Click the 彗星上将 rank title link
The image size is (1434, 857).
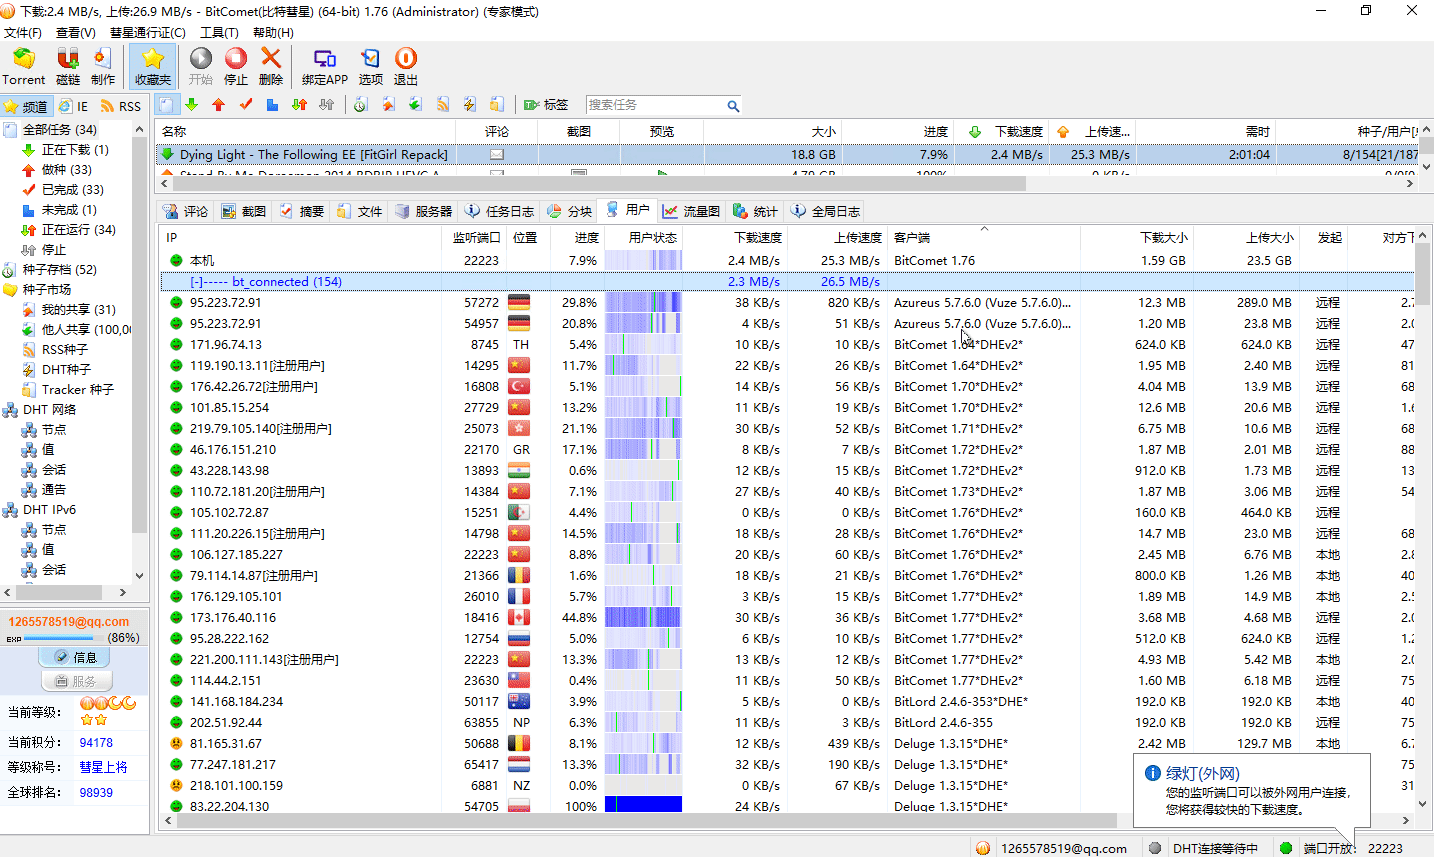(x=103, y=767)
